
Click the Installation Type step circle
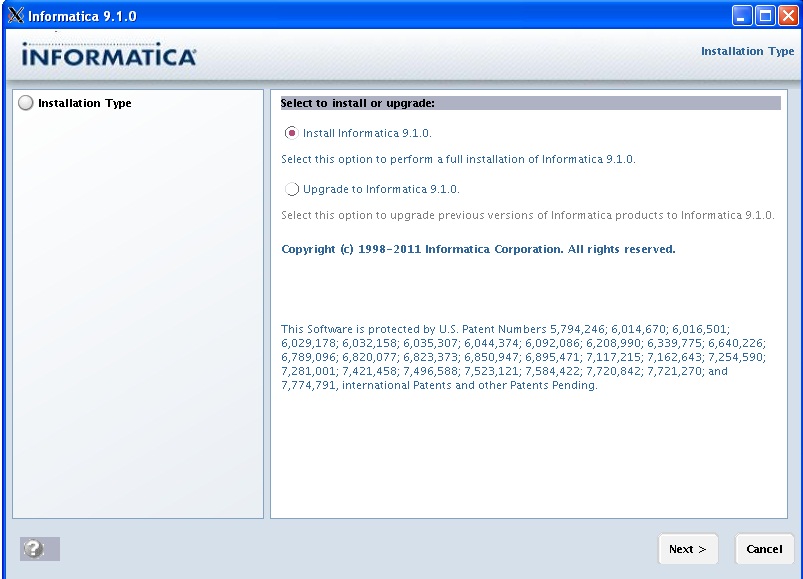(24, 102)
